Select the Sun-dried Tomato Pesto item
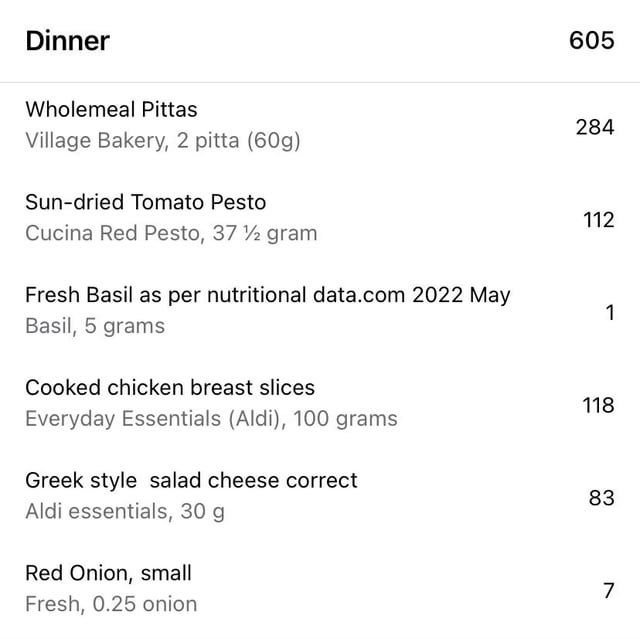 point(320,217)
